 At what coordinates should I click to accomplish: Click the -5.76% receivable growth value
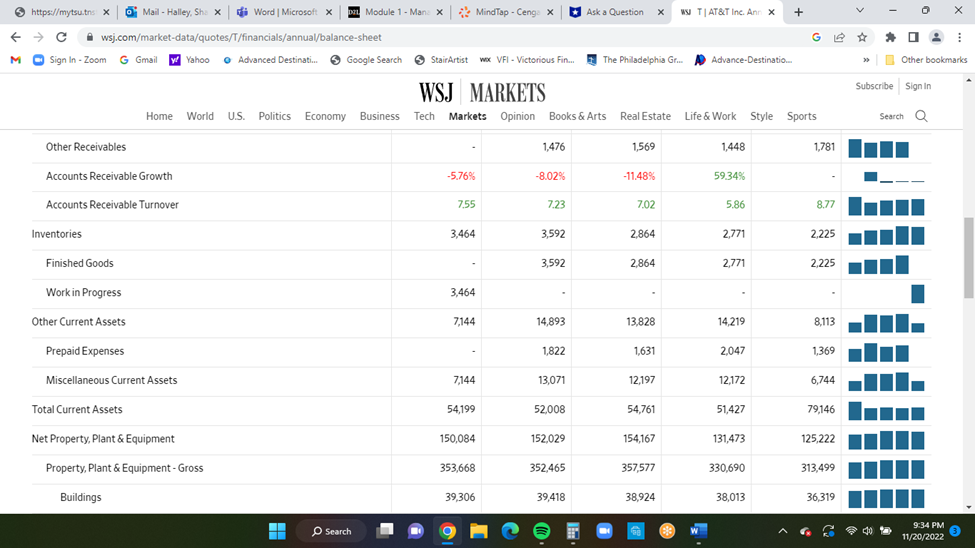click(461, 176)
